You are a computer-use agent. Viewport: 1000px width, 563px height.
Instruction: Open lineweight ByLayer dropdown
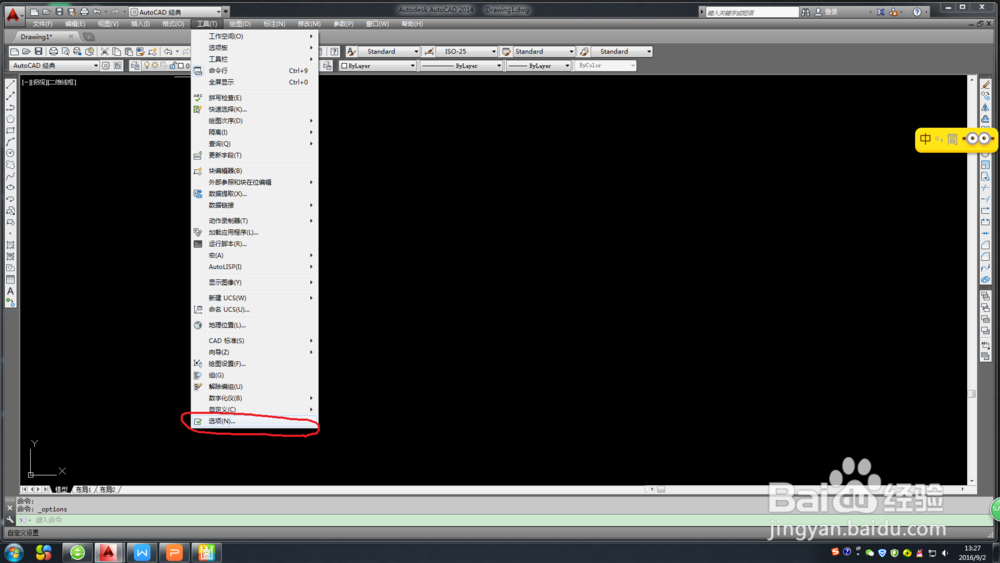pyautogui.click(x=539, y=66)
